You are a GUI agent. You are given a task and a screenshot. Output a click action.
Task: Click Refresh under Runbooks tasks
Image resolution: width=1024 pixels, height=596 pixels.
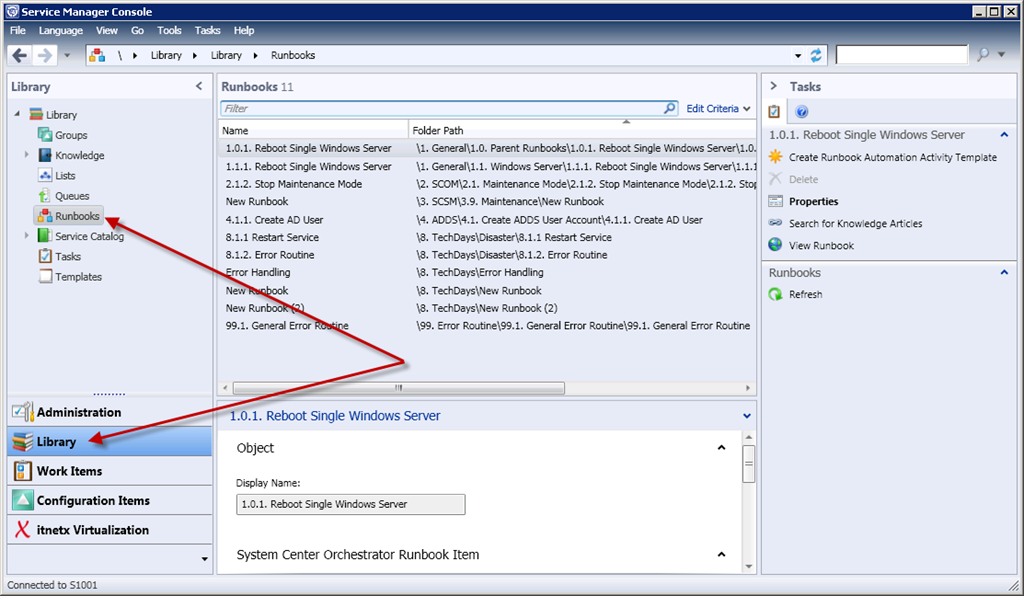[805, 294]
